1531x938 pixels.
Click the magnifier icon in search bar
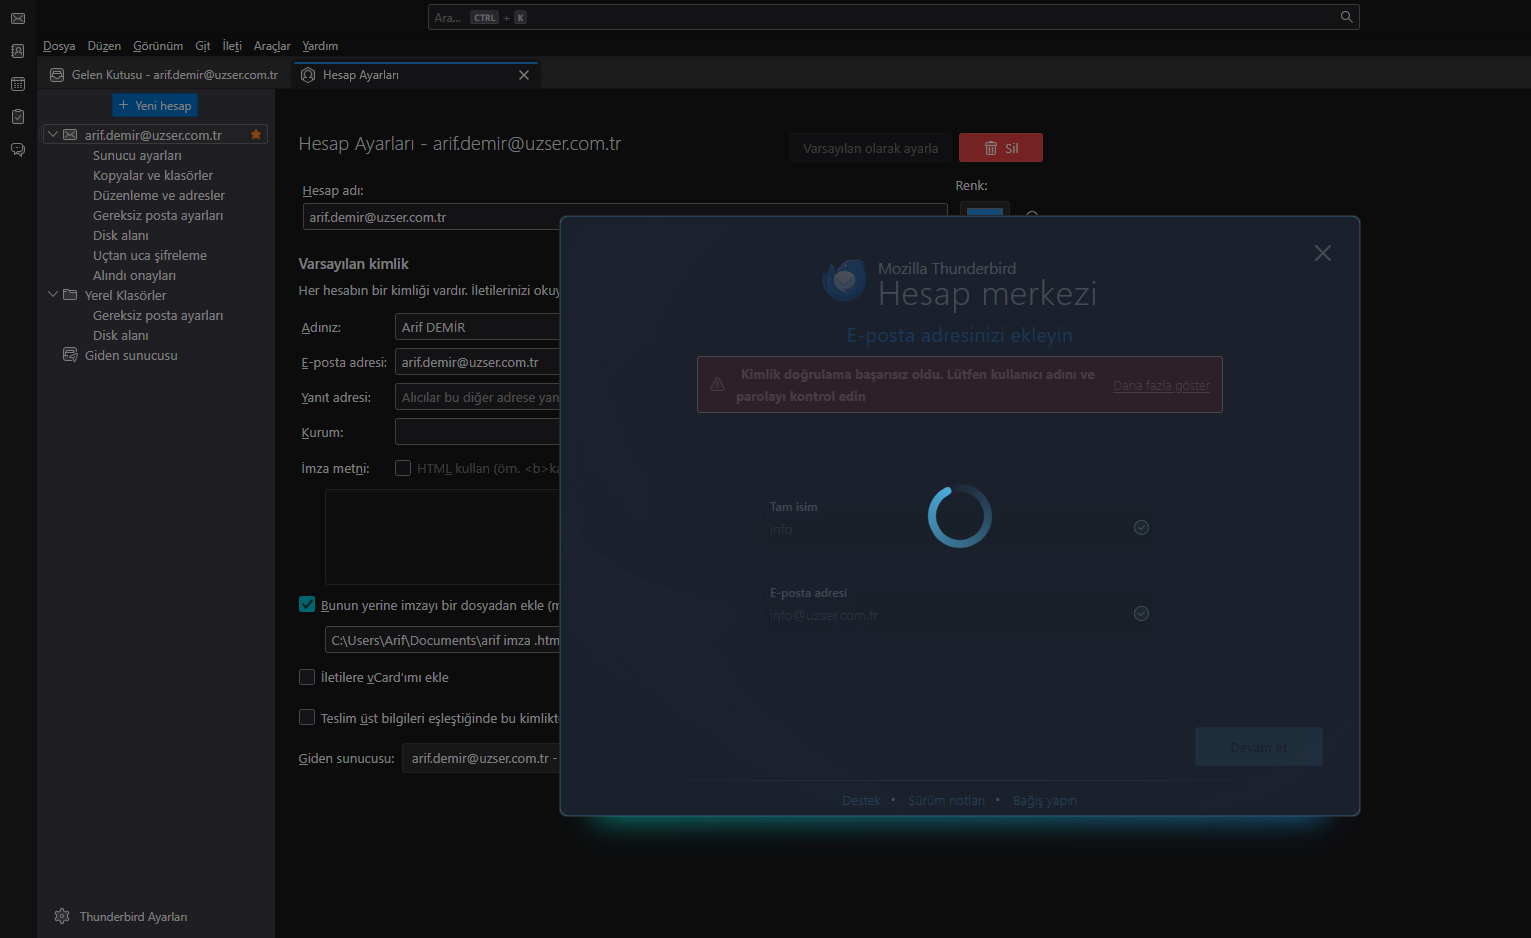coord(1346,17)
